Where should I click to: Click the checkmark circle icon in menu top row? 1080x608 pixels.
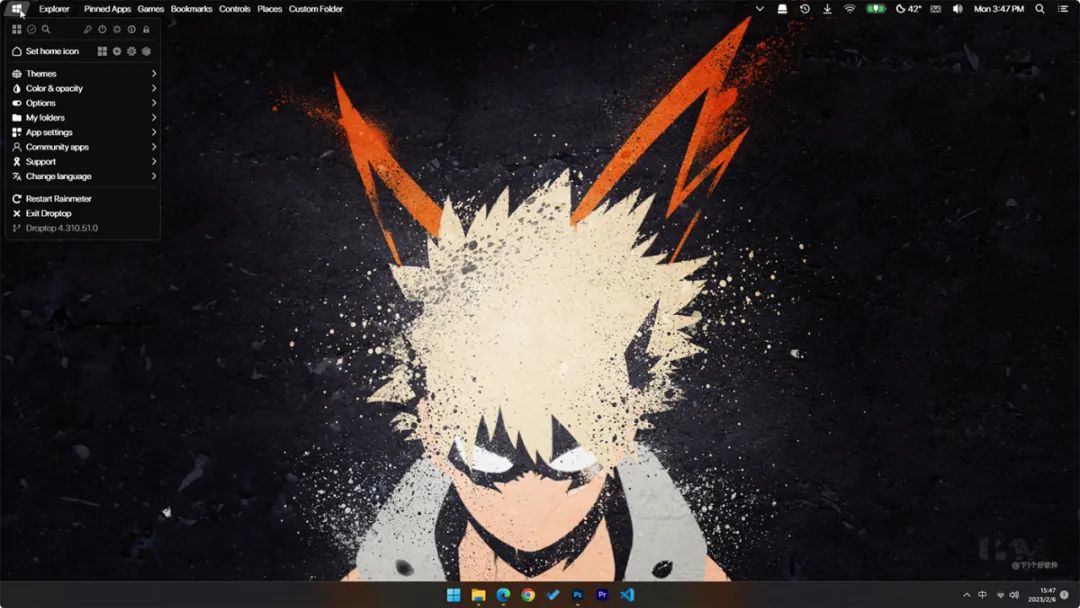click(31, 30)
